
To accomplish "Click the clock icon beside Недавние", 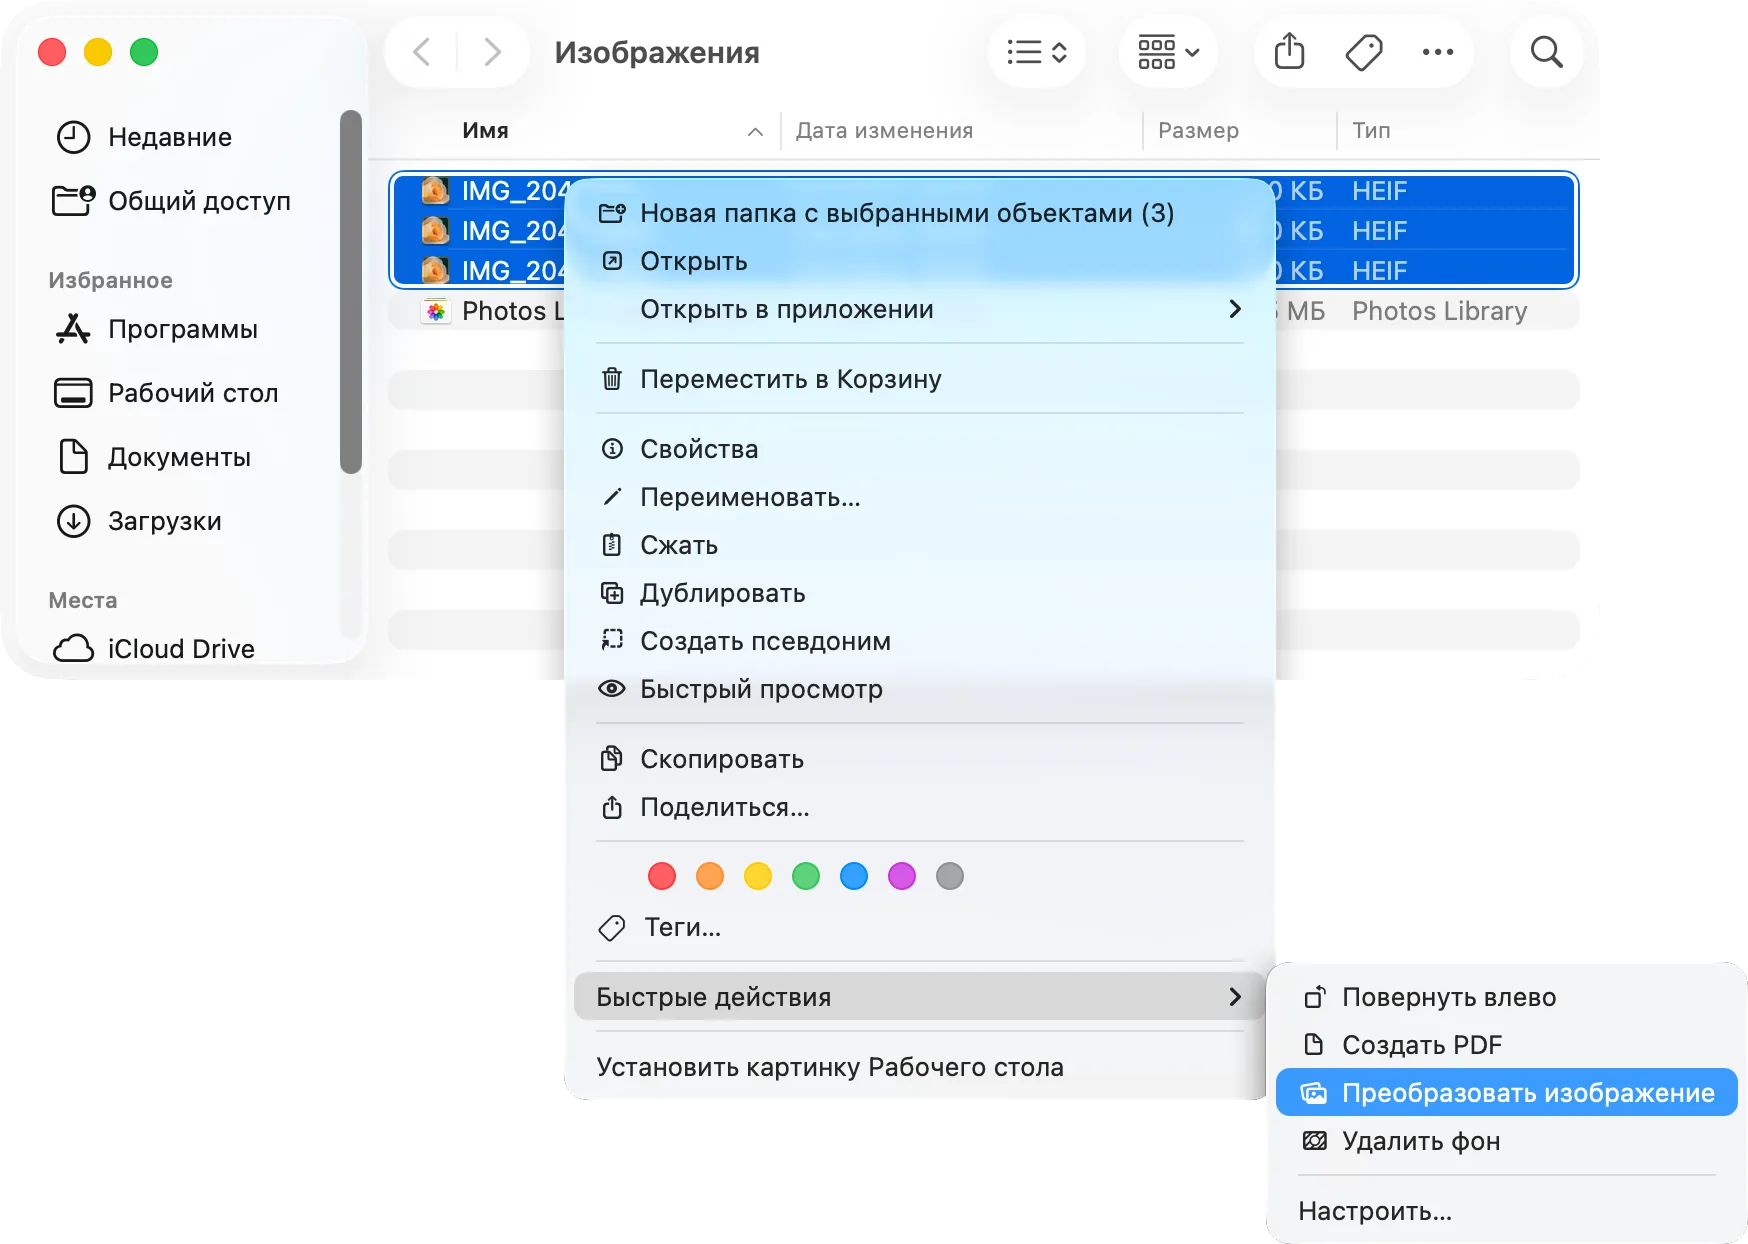I will [73, 137].
